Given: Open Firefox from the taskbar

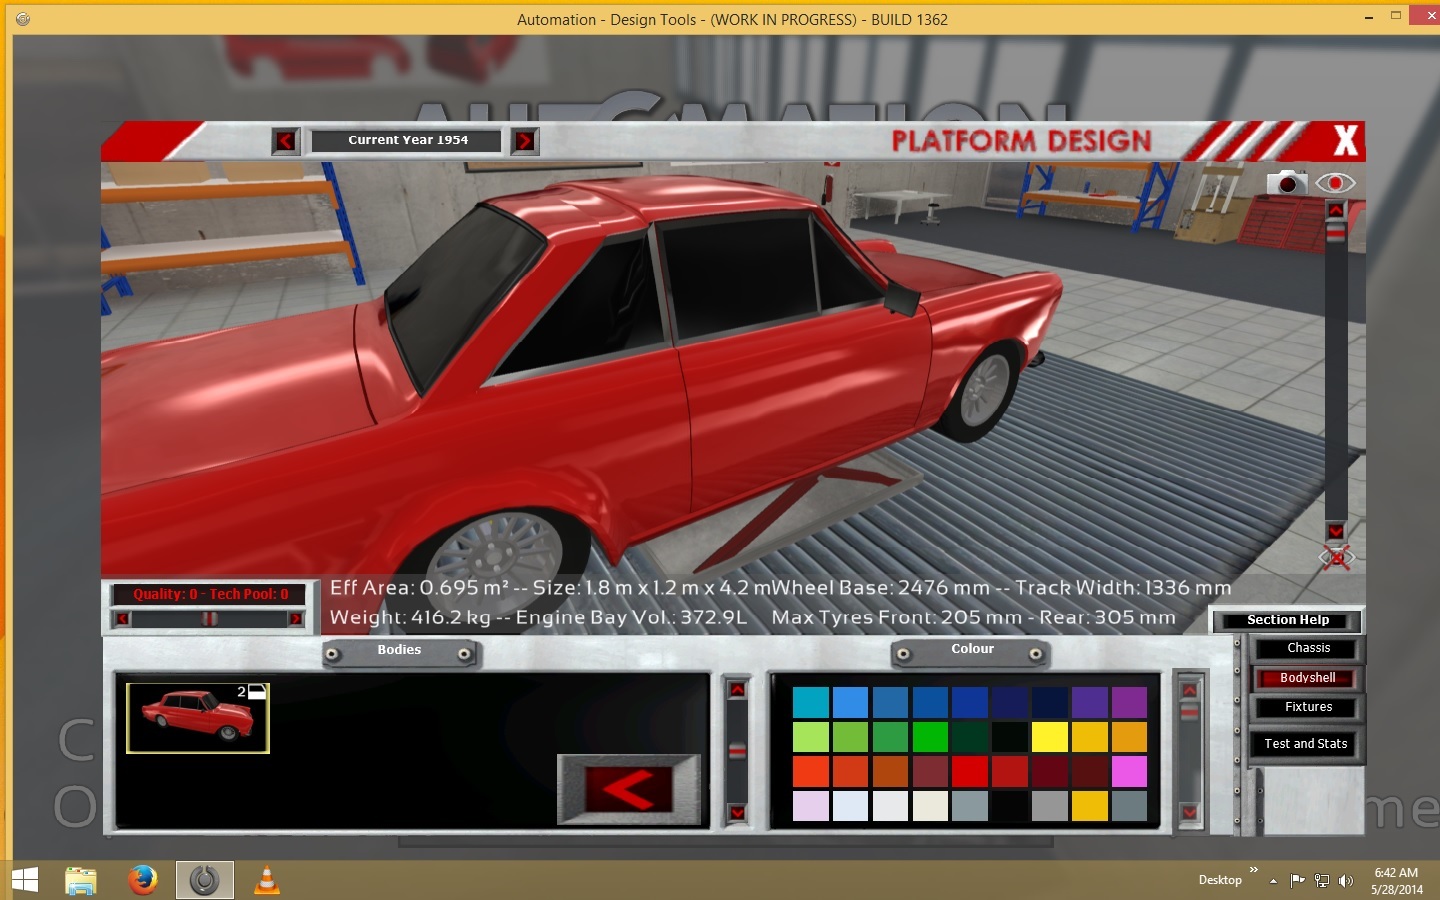Looking at the screenshot, I should pyautogui.click(x=143, y=880).
